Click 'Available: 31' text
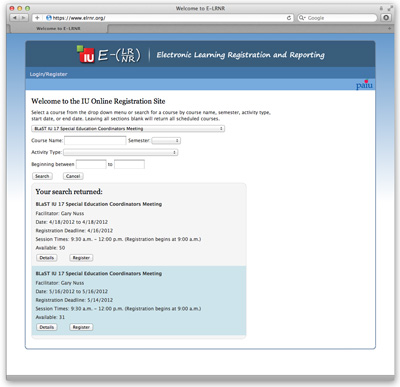Image resolution: width=400 pixels, height=387 pixels. [x=50, y=317]
